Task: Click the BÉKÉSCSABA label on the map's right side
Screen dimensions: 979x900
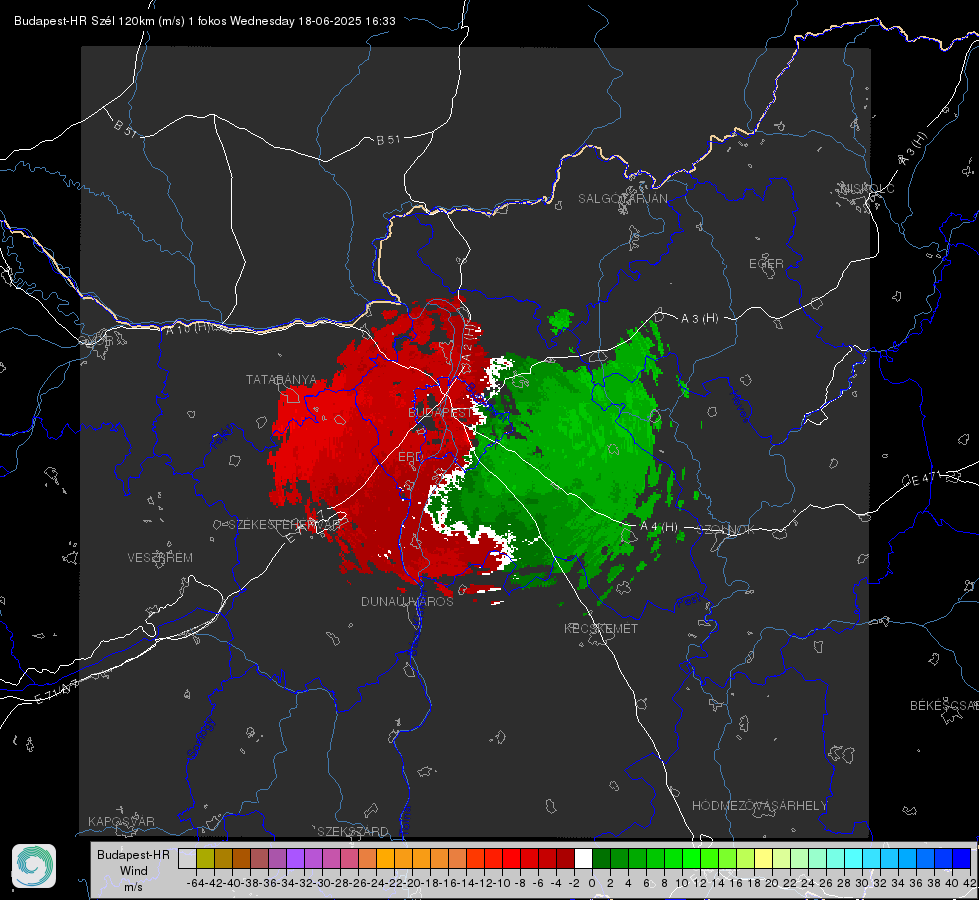Action: [944, 706]
